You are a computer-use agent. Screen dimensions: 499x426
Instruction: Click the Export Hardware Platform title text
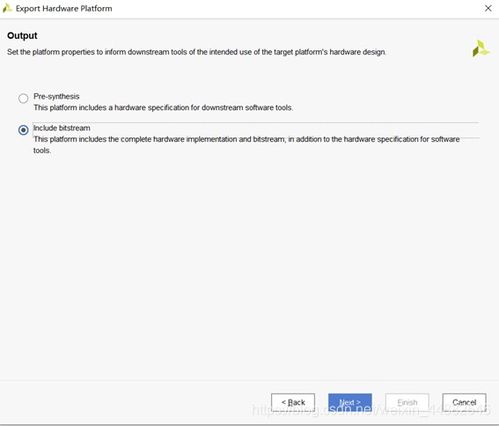pyautogui.click(x=64, y=9)
